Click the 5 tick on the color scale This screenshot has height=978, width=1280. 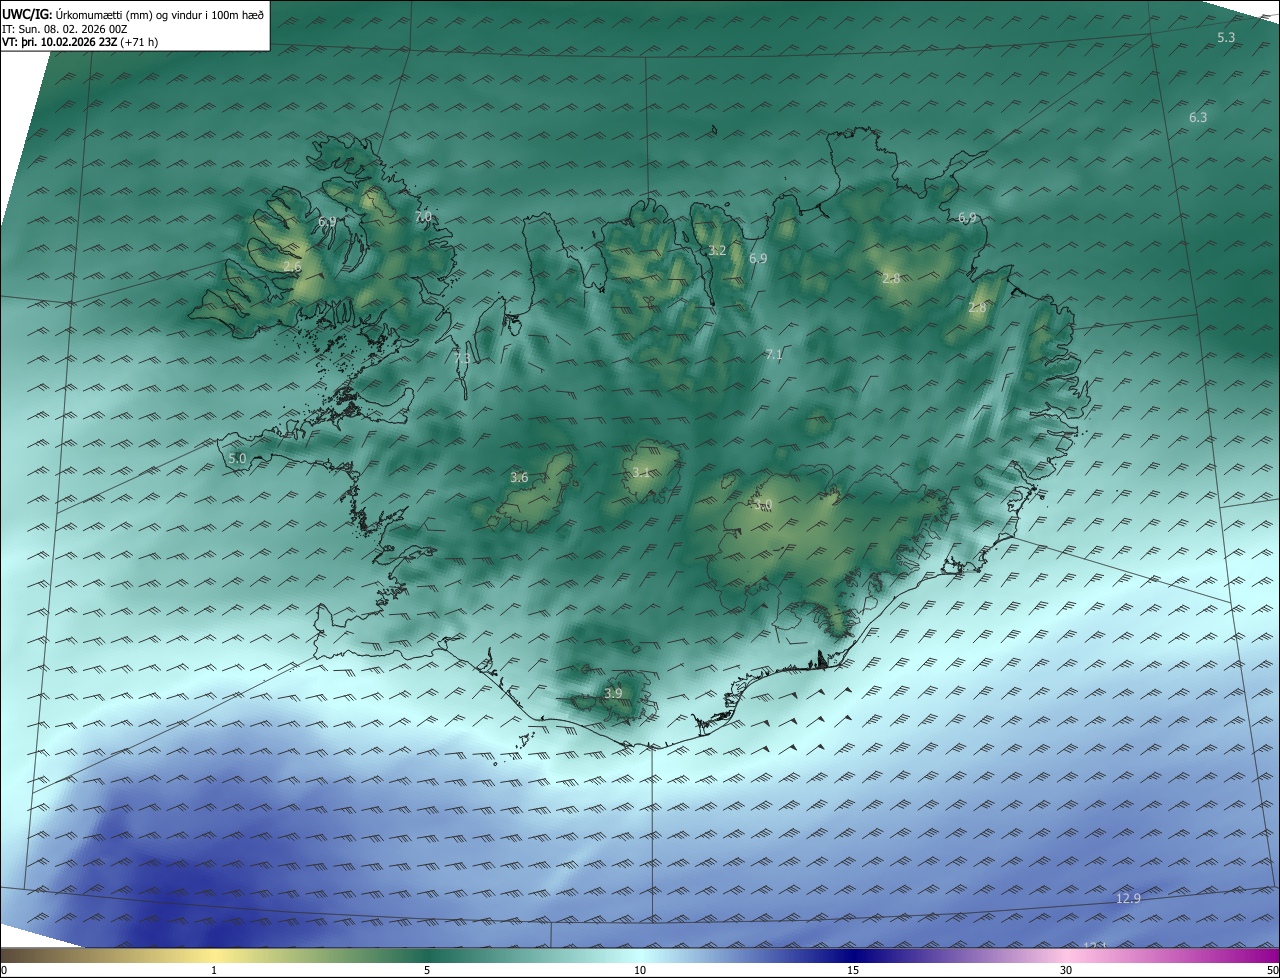click(427, 970)
